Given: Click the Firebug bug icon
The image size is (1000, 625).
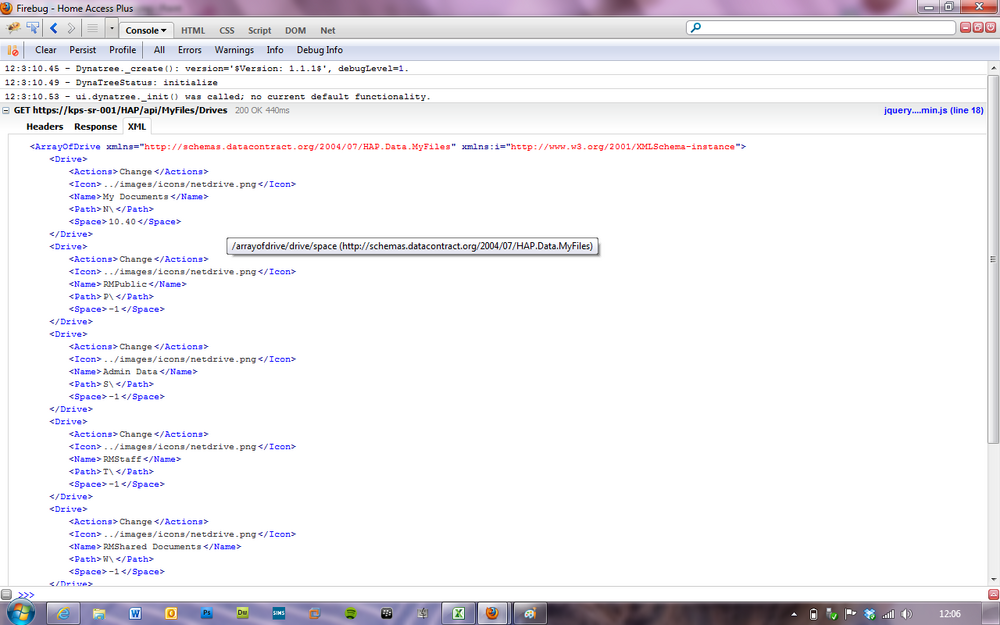Looking at the screenshot, I should (x=13, y=29).
